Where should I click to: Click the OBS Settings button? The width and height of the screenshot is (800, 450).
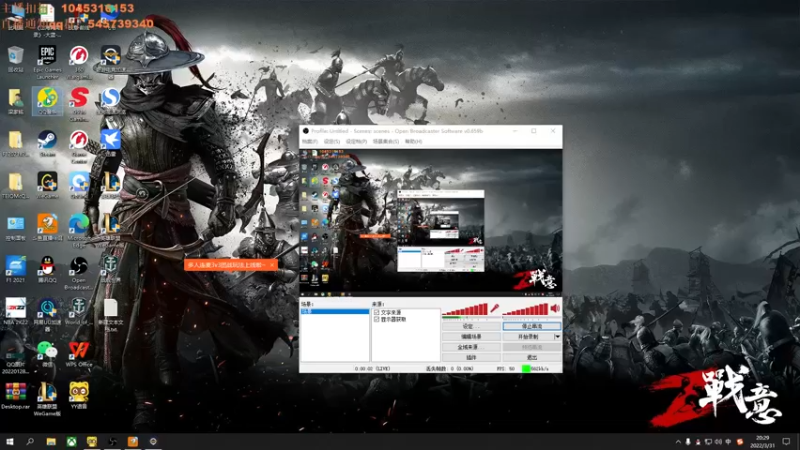click(x=471, y=326)
